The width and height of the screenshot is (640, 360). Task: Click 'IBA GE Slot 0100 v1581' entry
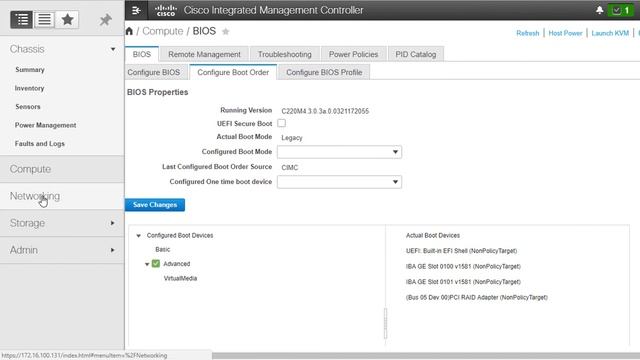pyautogui.click(x=463, y=267)
